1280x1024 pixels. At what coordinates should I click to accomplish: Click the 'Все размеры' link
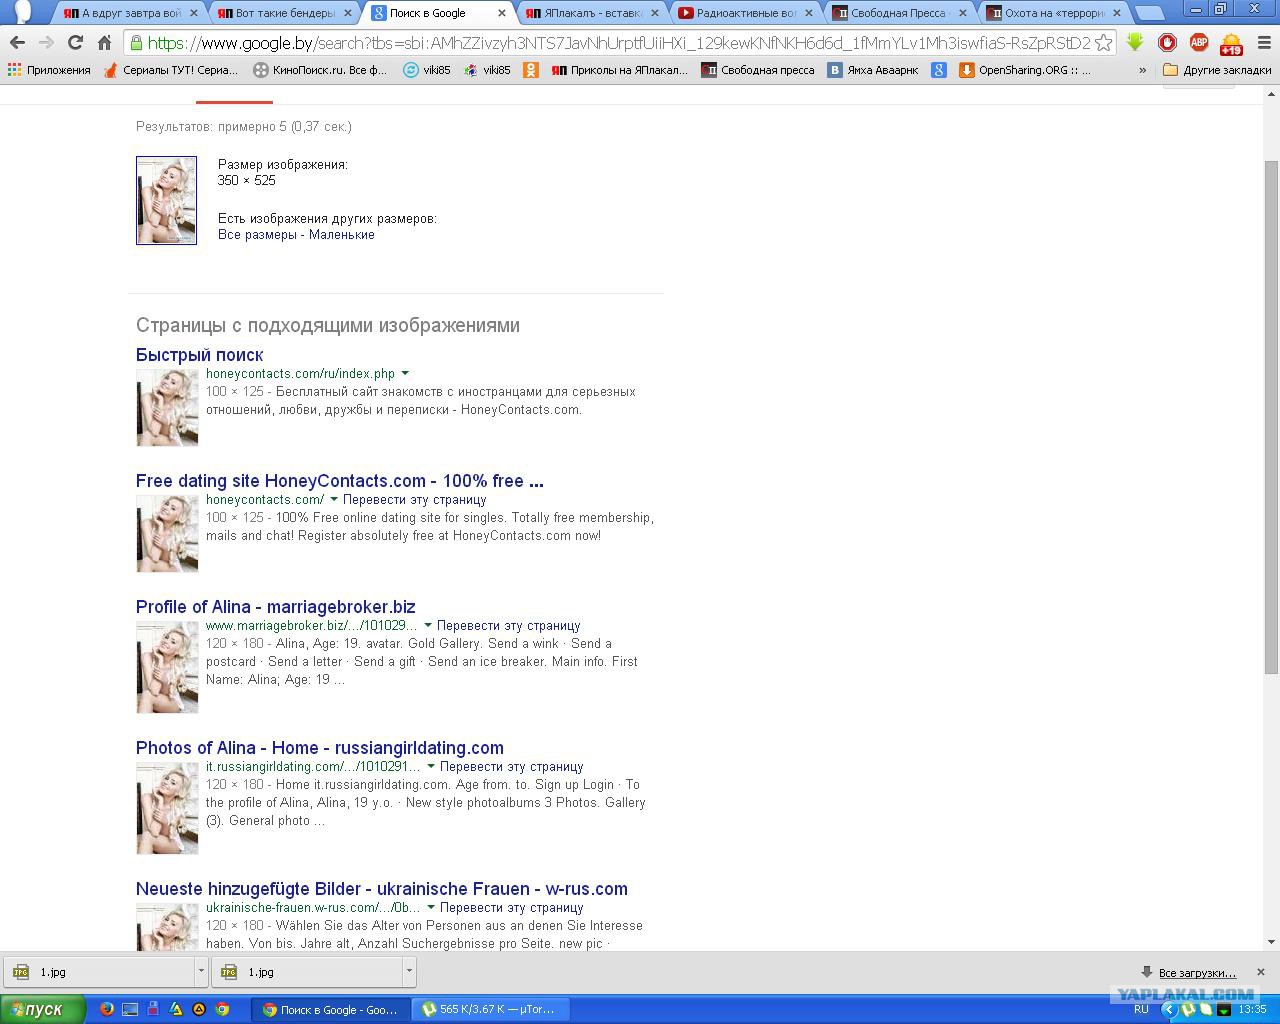257,234
